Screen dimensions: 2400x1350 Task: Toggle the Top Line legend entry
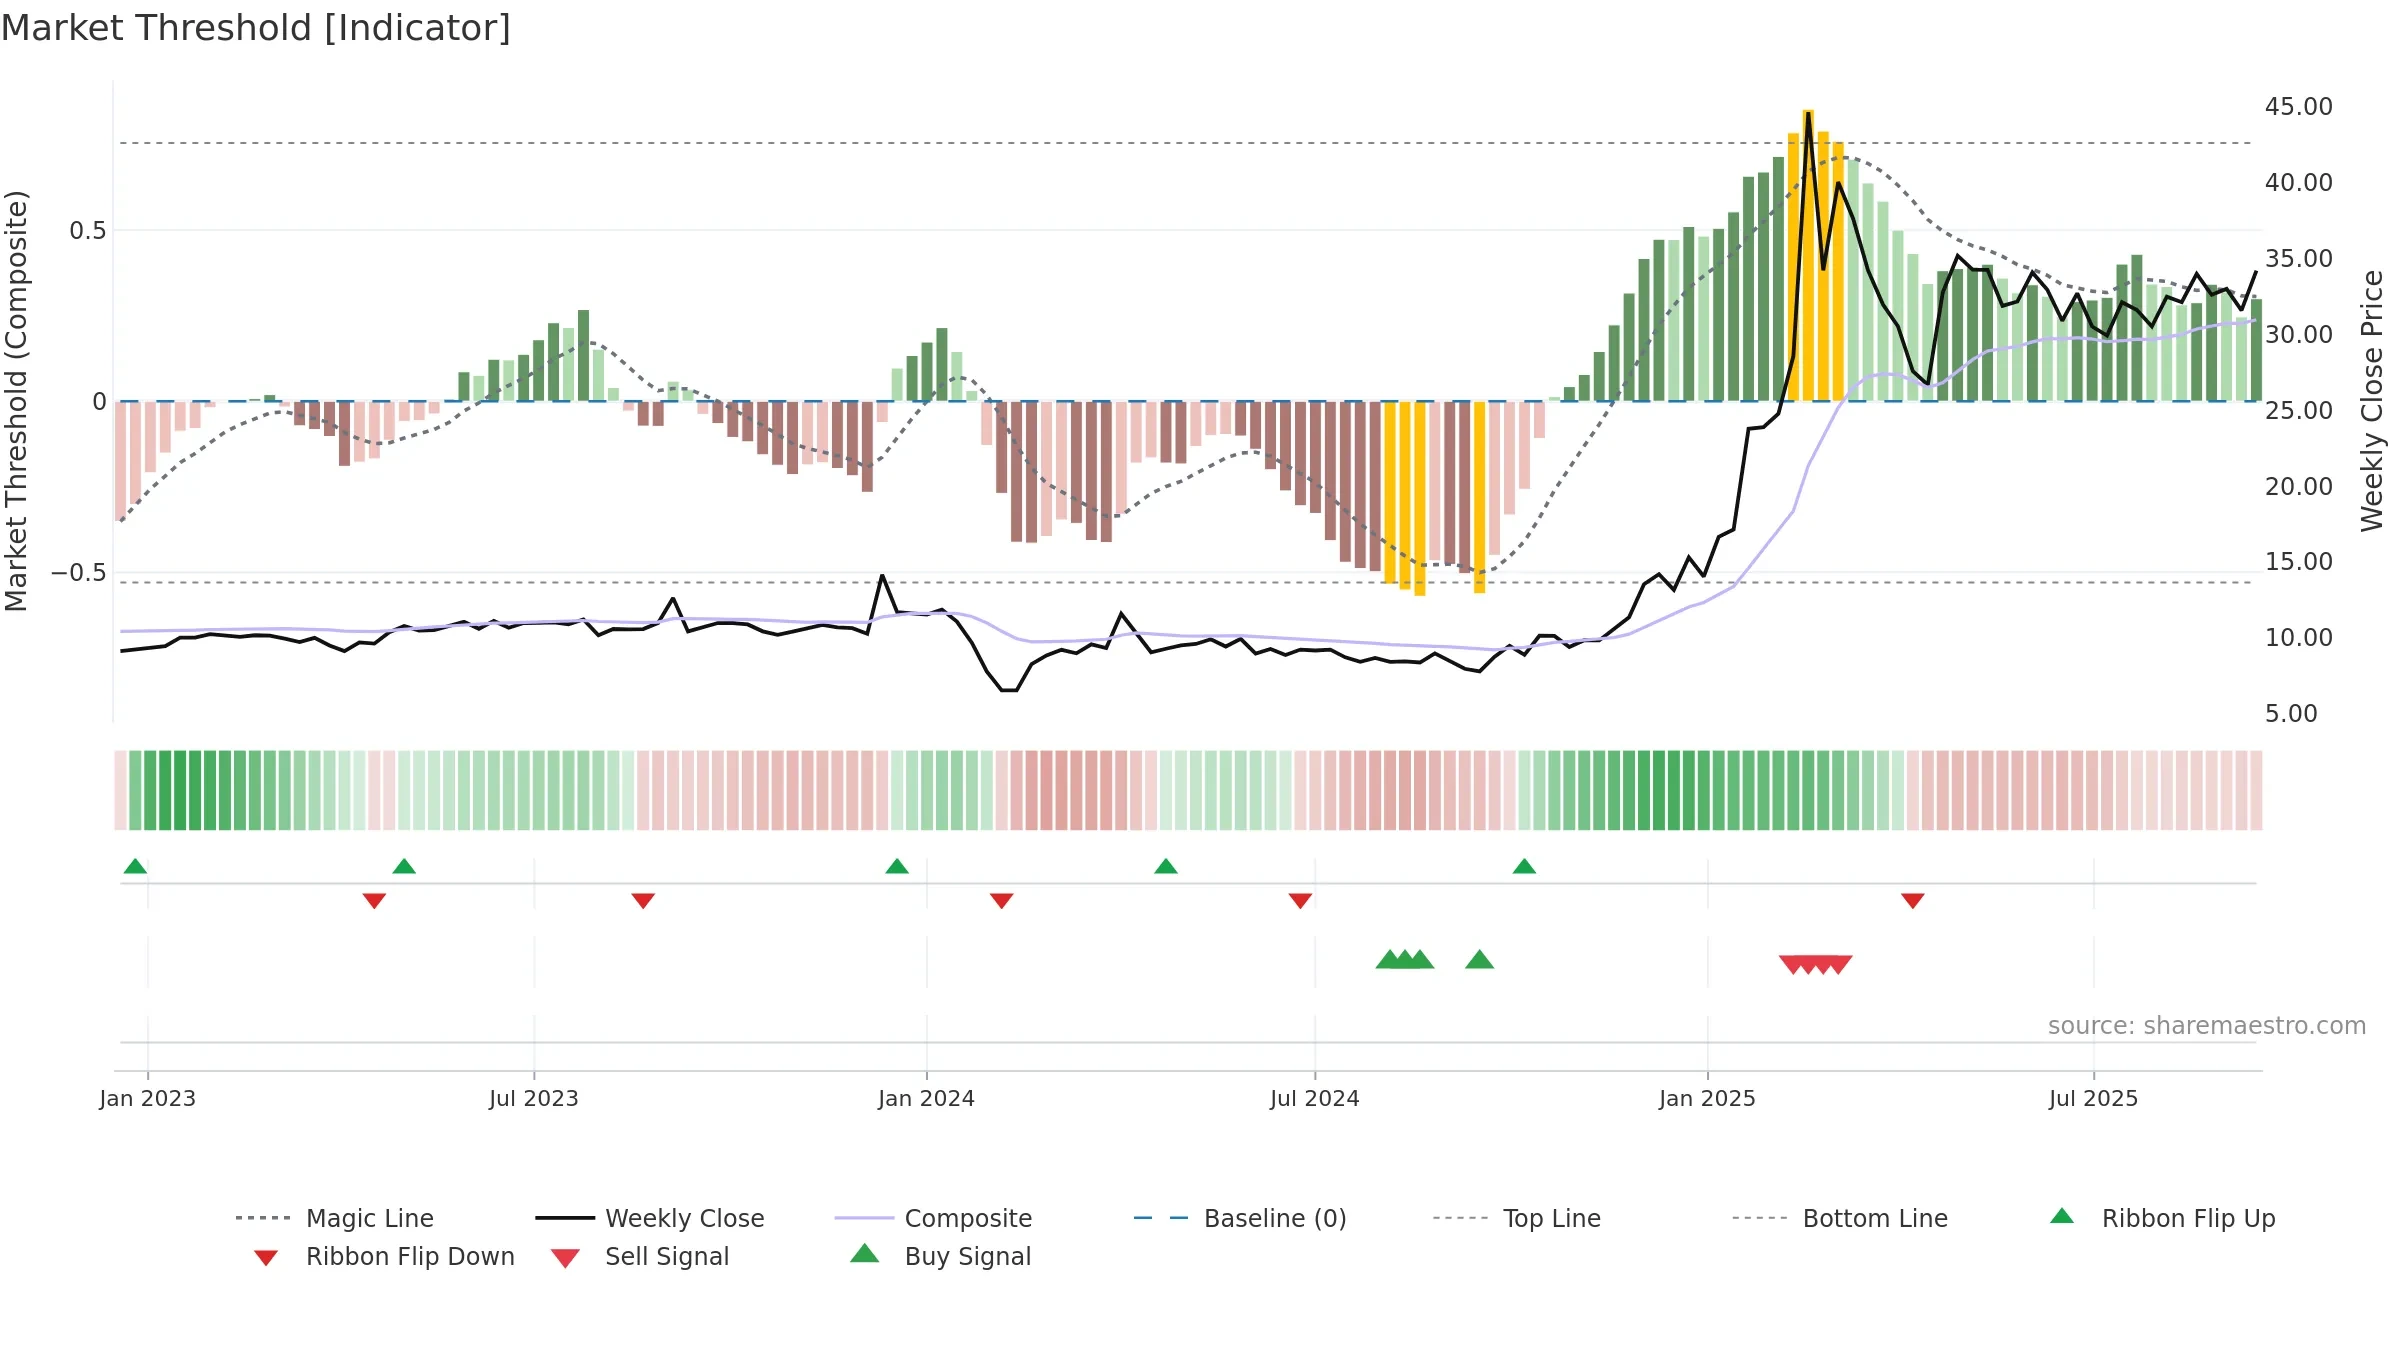click(x=1517, y=1218)
